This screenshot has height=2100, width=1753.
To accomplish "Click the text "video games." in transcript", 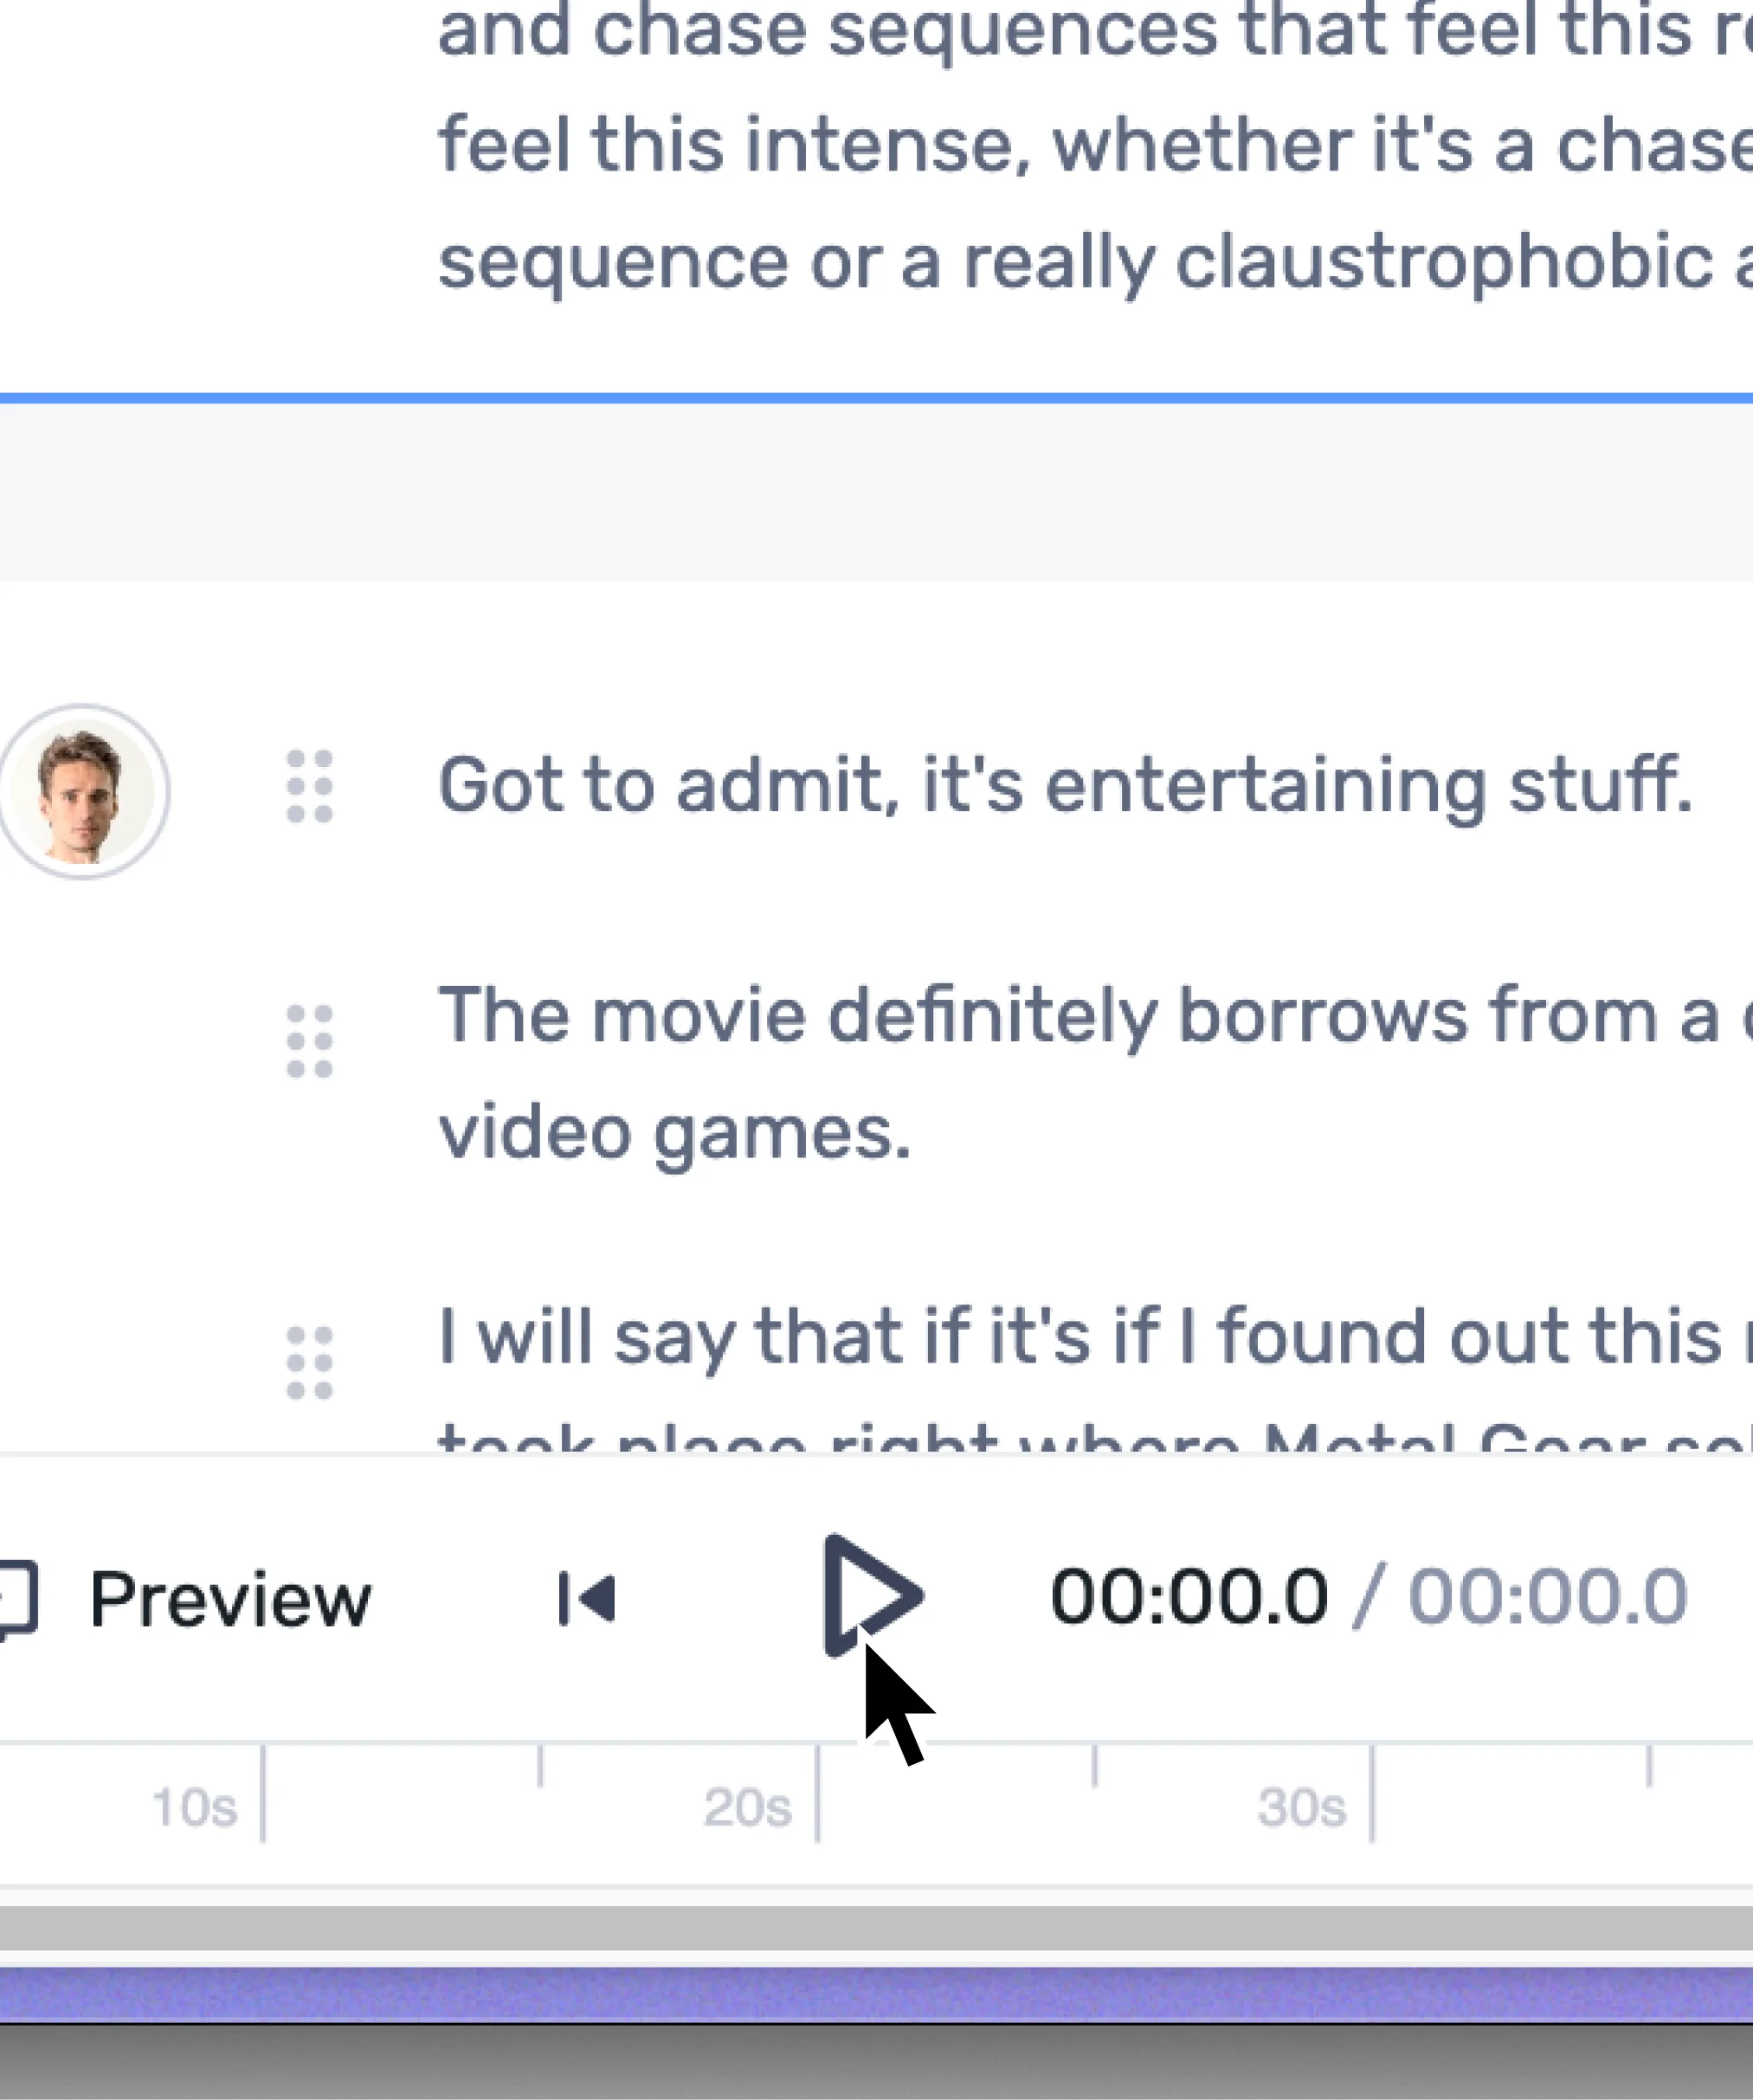I will 672,1133.
